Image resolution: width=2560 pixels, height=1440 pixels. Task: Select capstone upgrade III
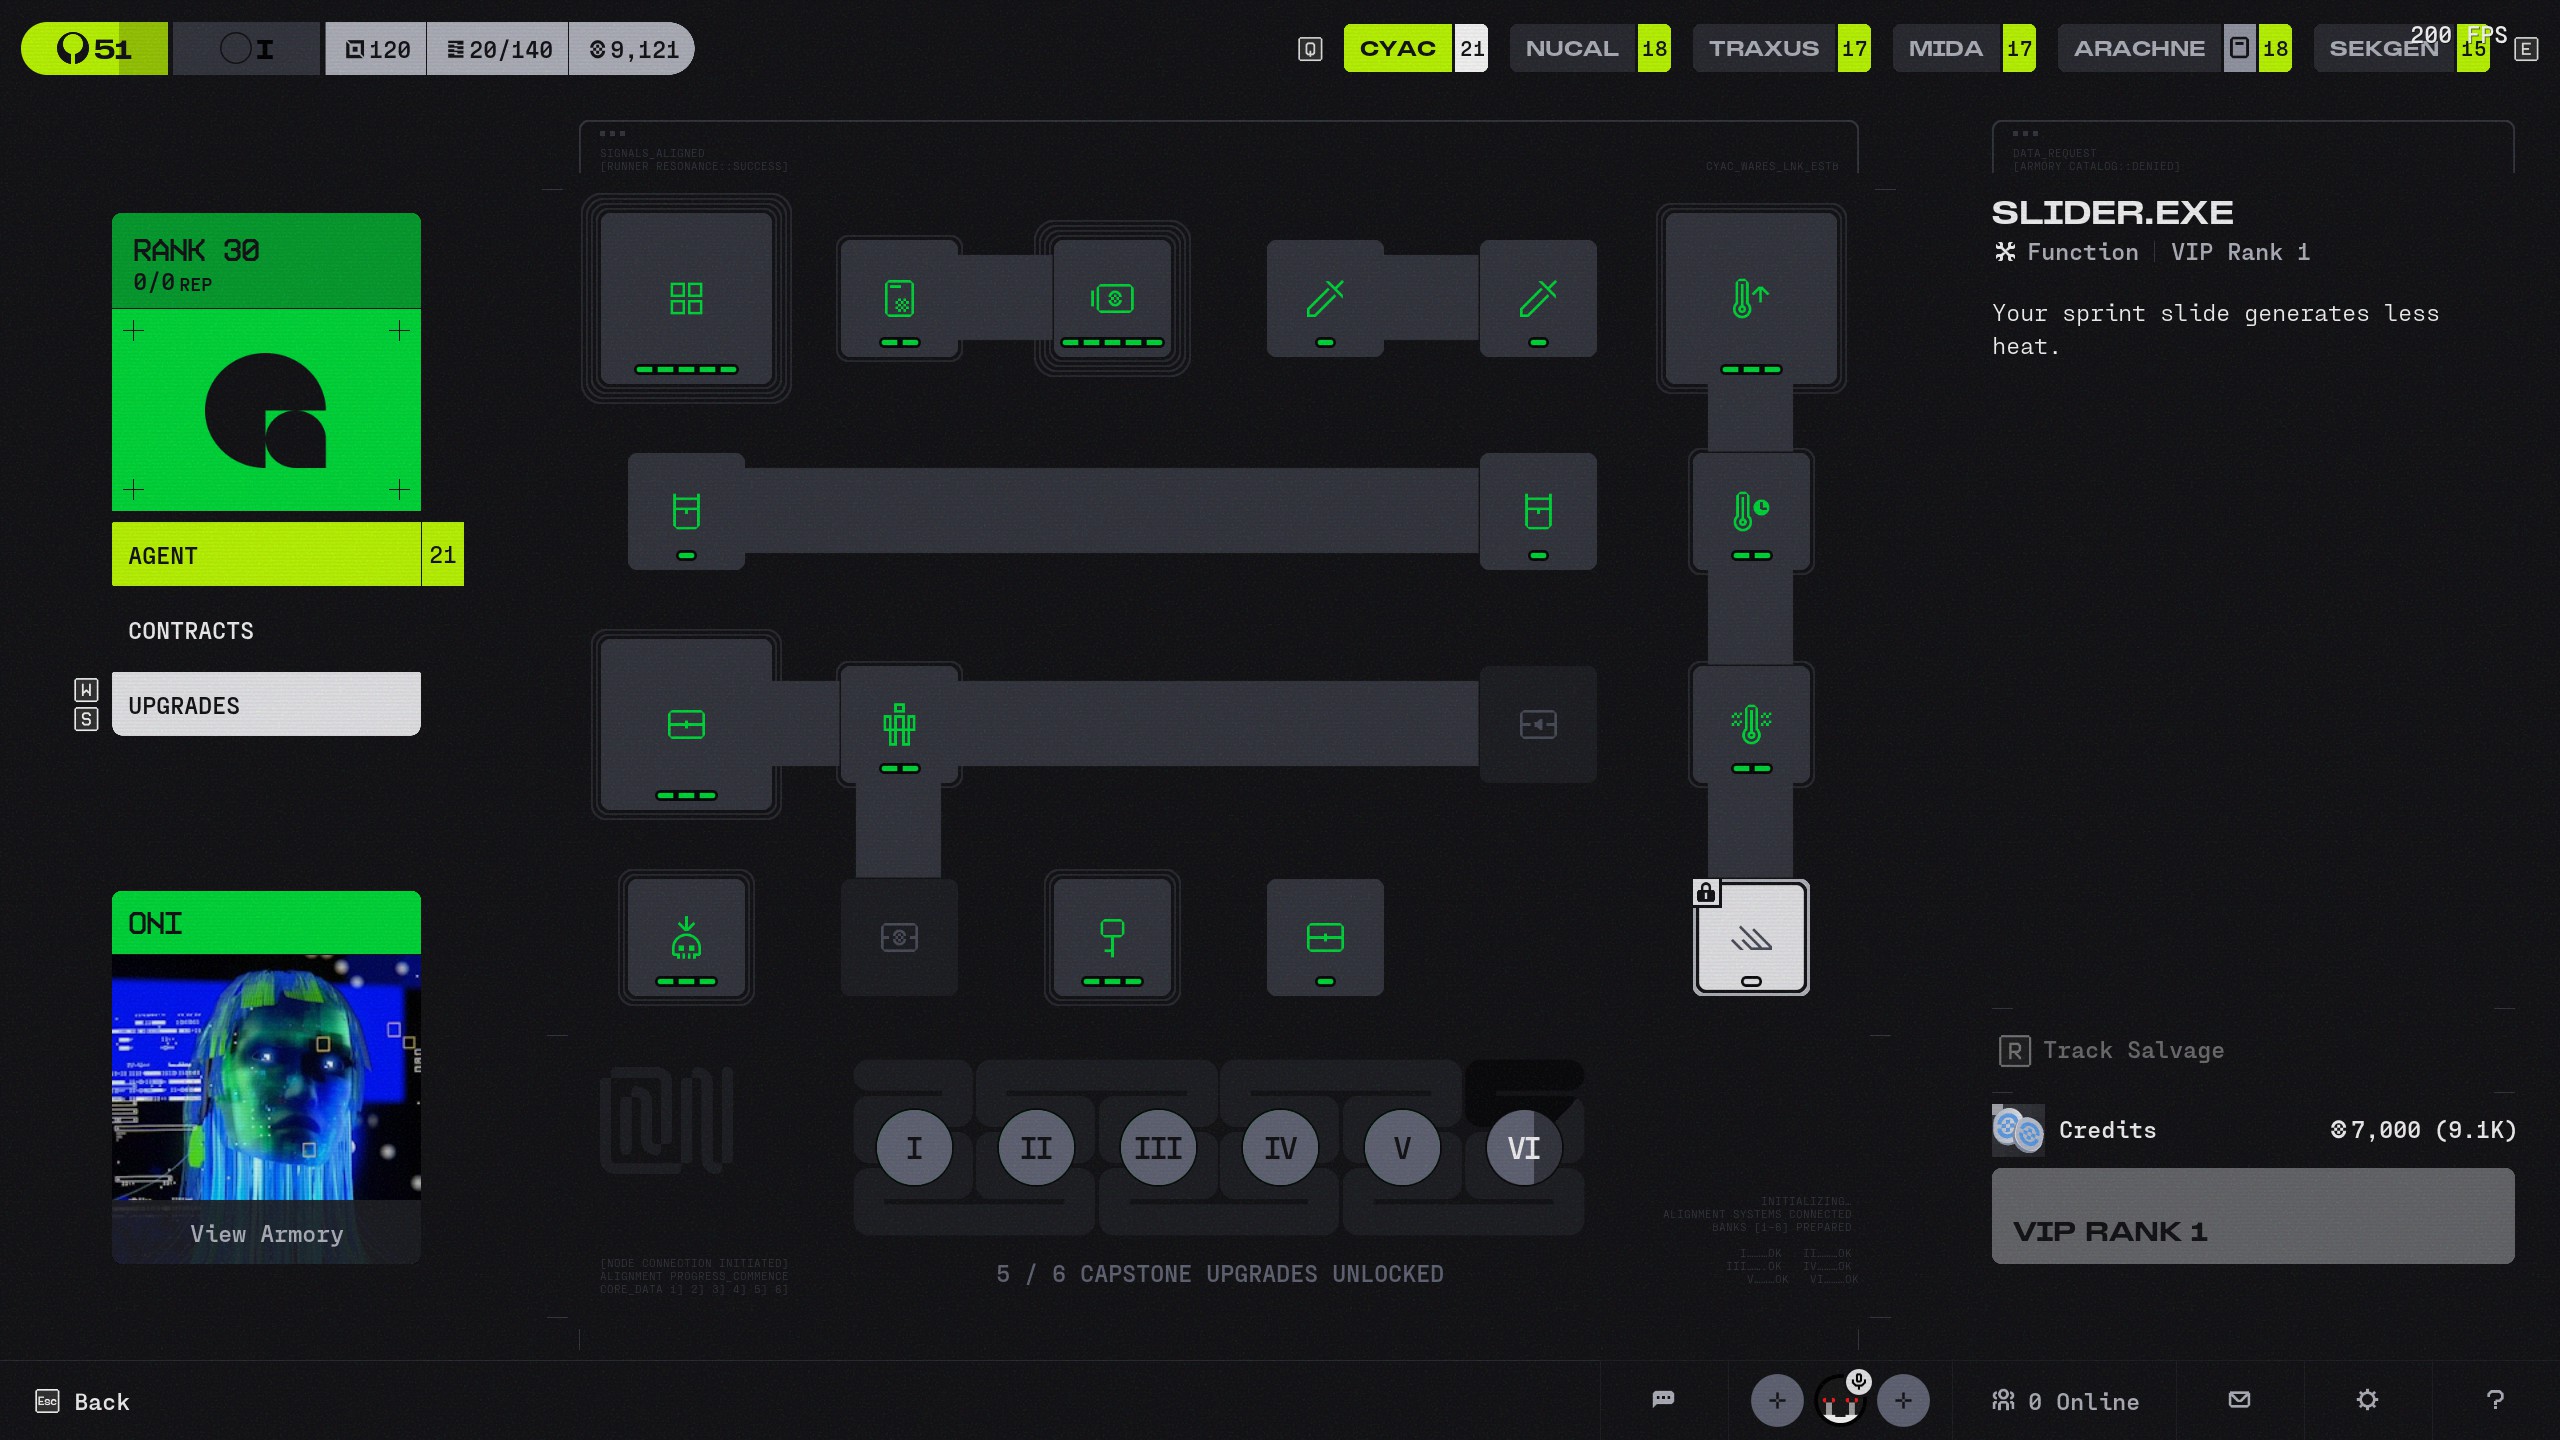click(1158, 1147)
